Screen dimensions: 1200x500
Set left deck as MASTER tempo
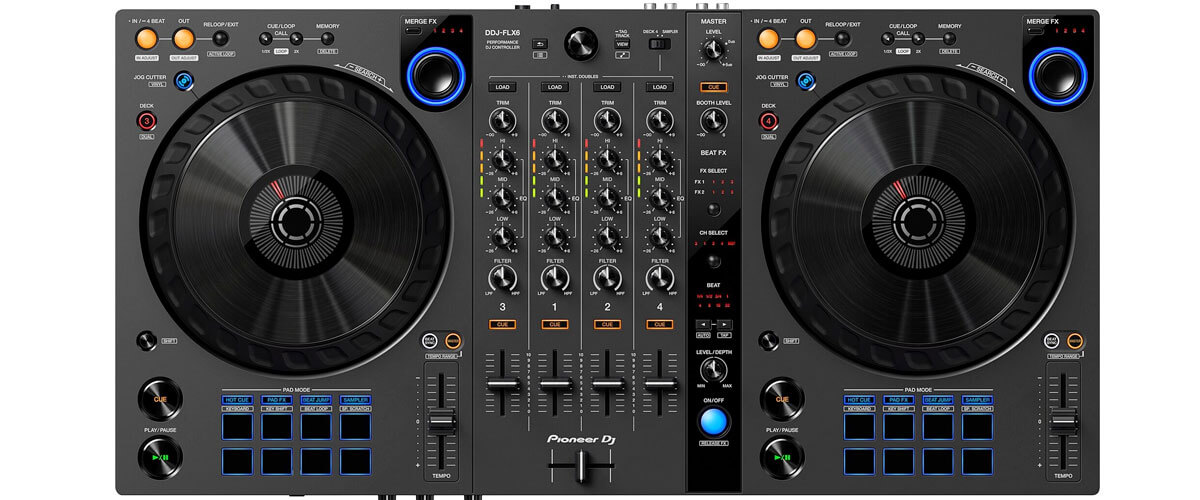point(453,341)
